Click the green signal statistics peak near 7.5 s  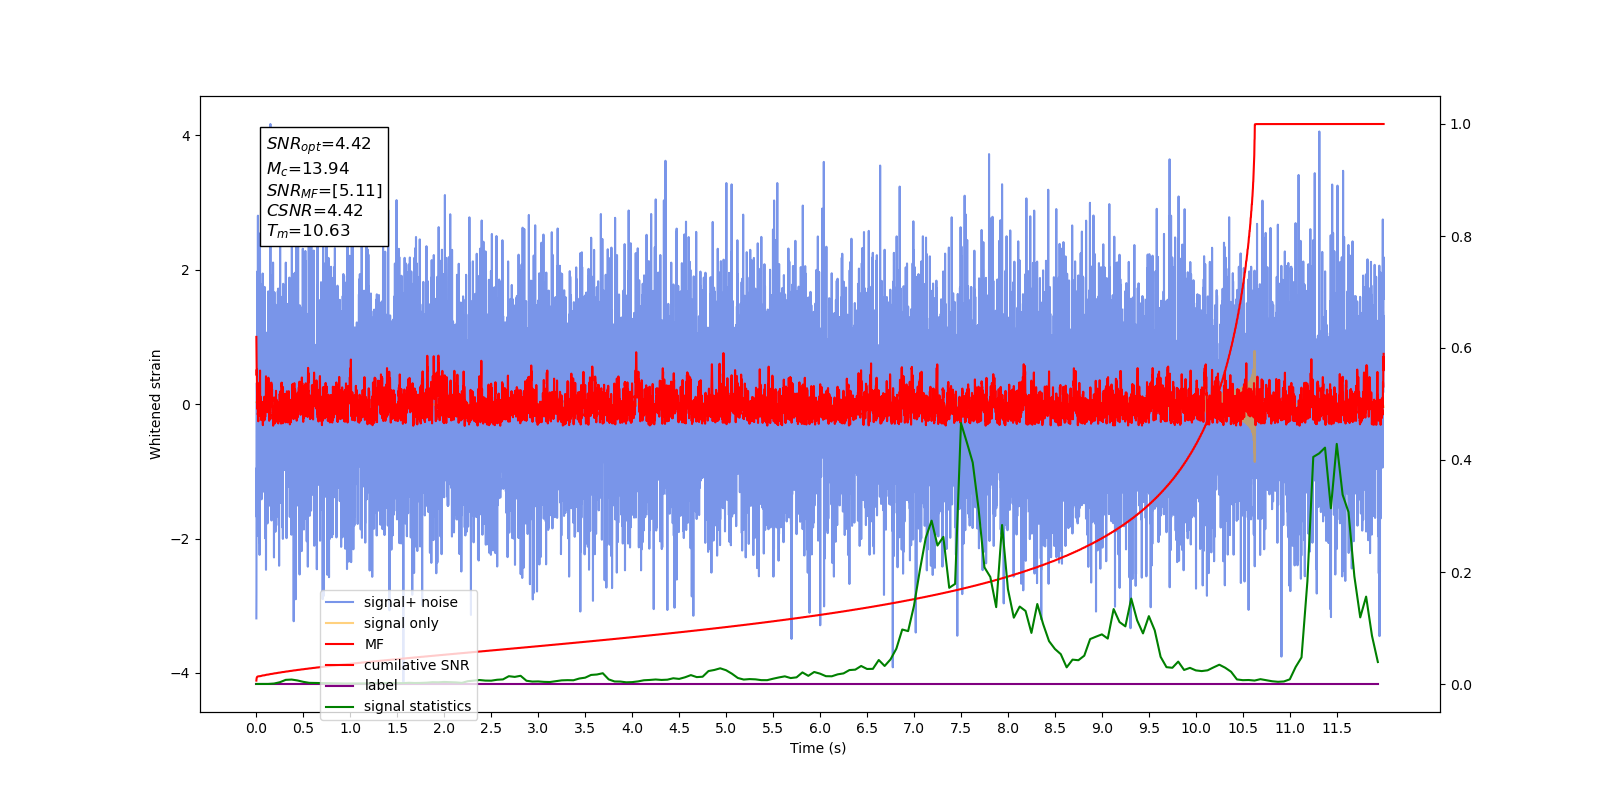pos(961,423)
